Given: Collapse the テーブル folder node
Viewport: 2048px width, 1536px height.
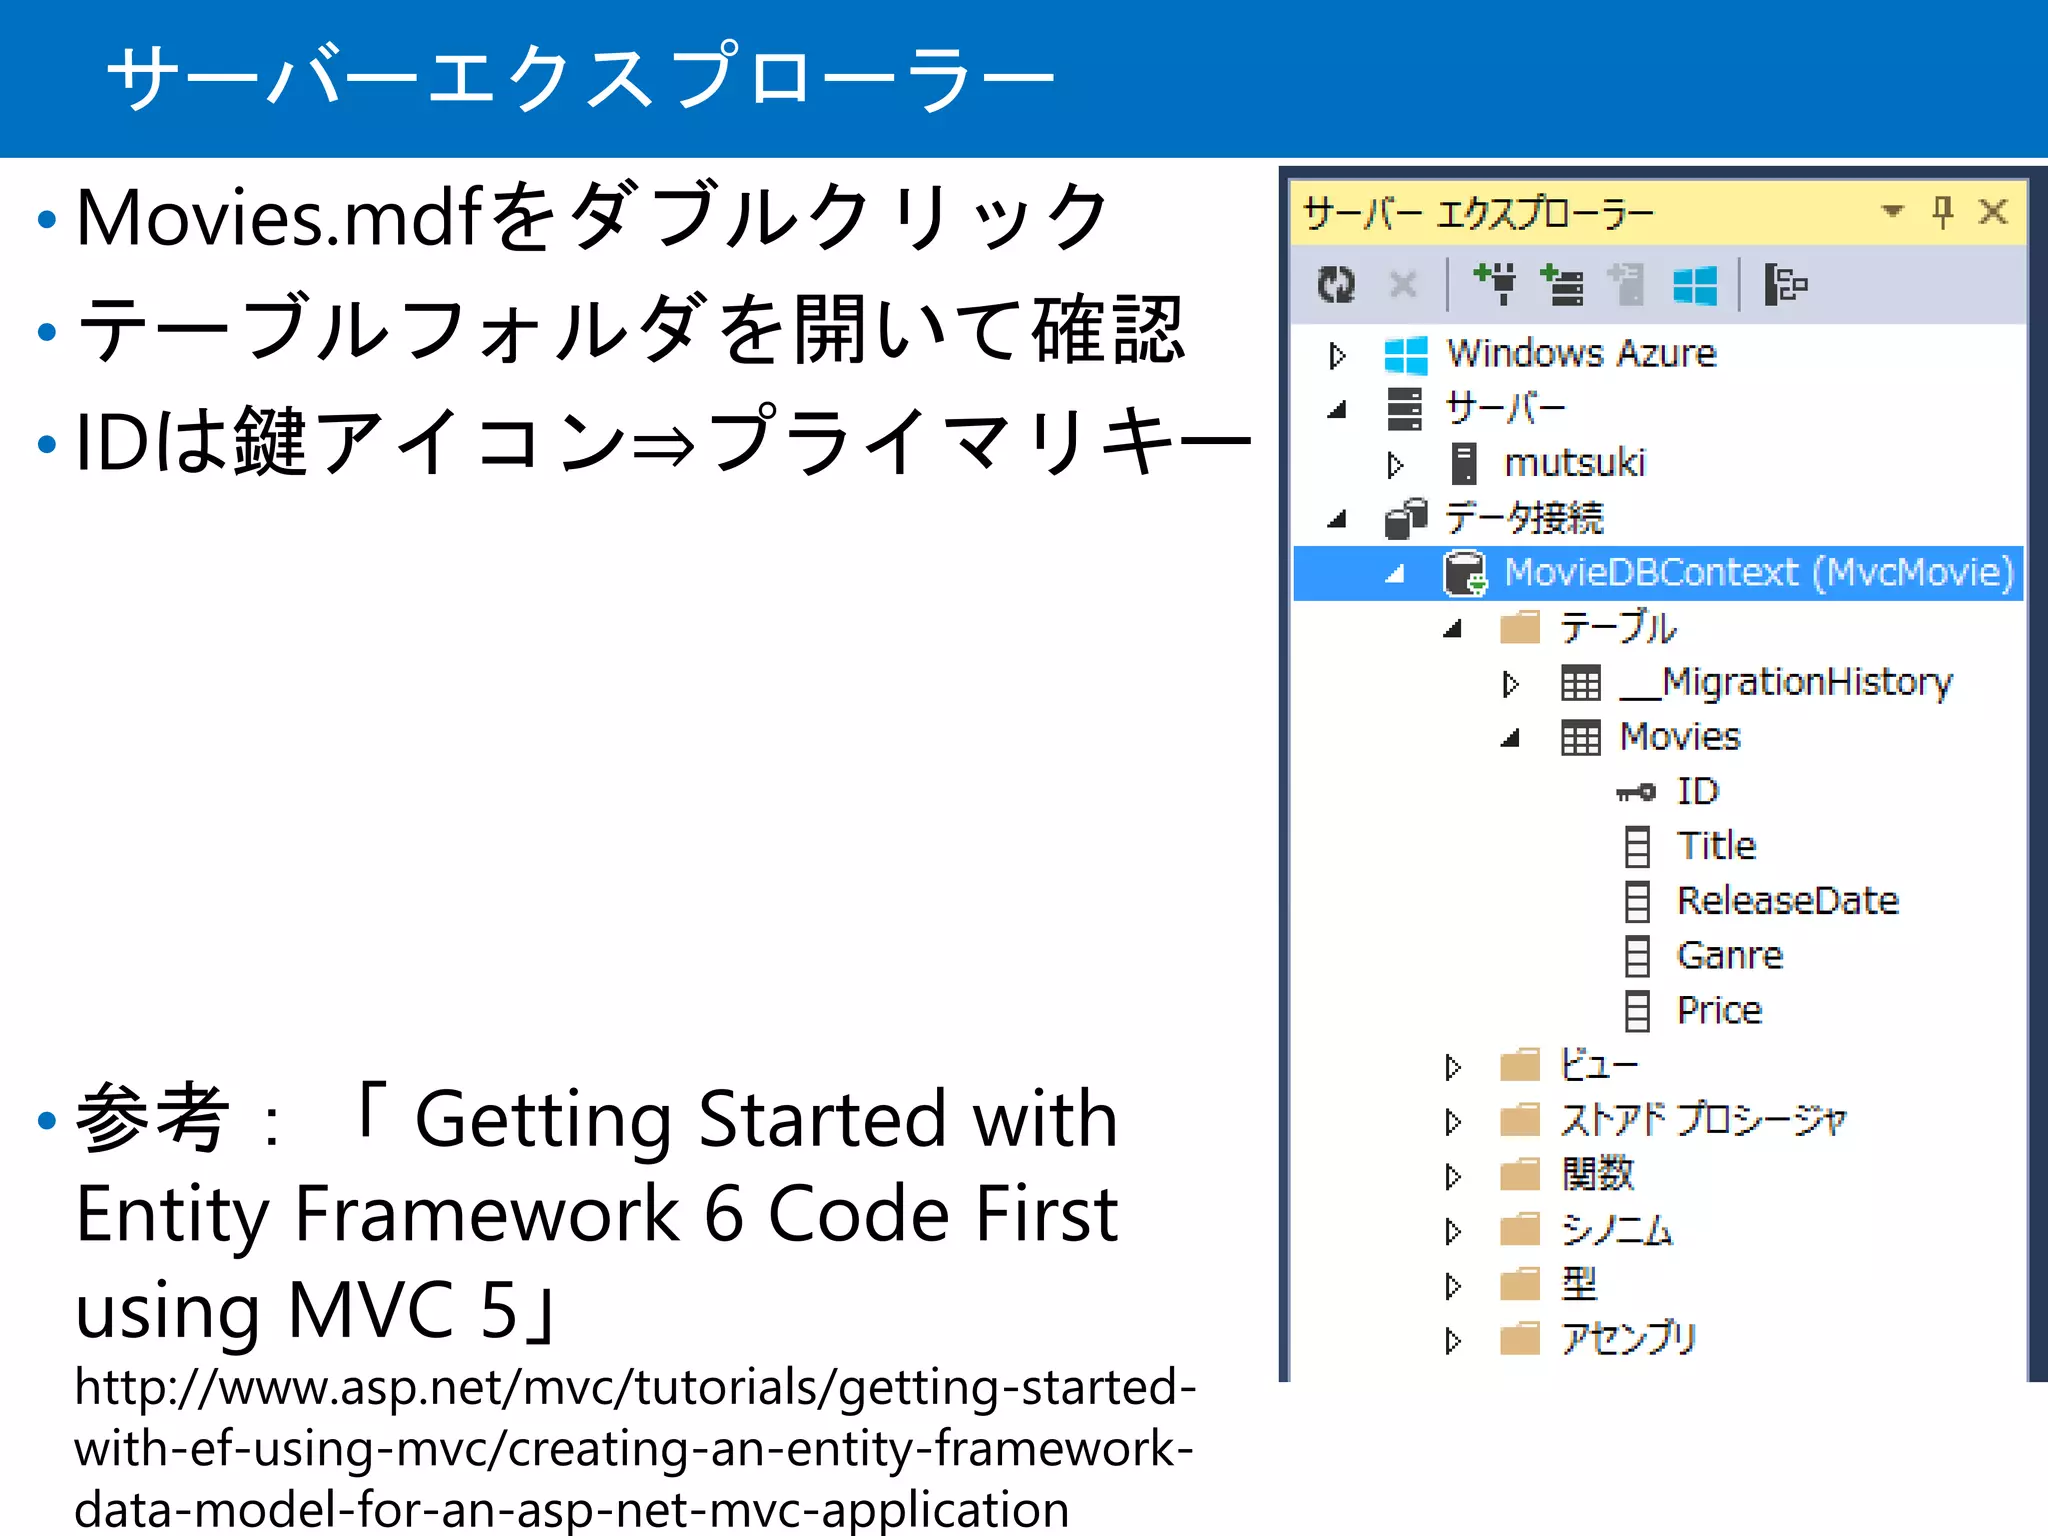Looking at the screenshot, I should point(1453,629).
